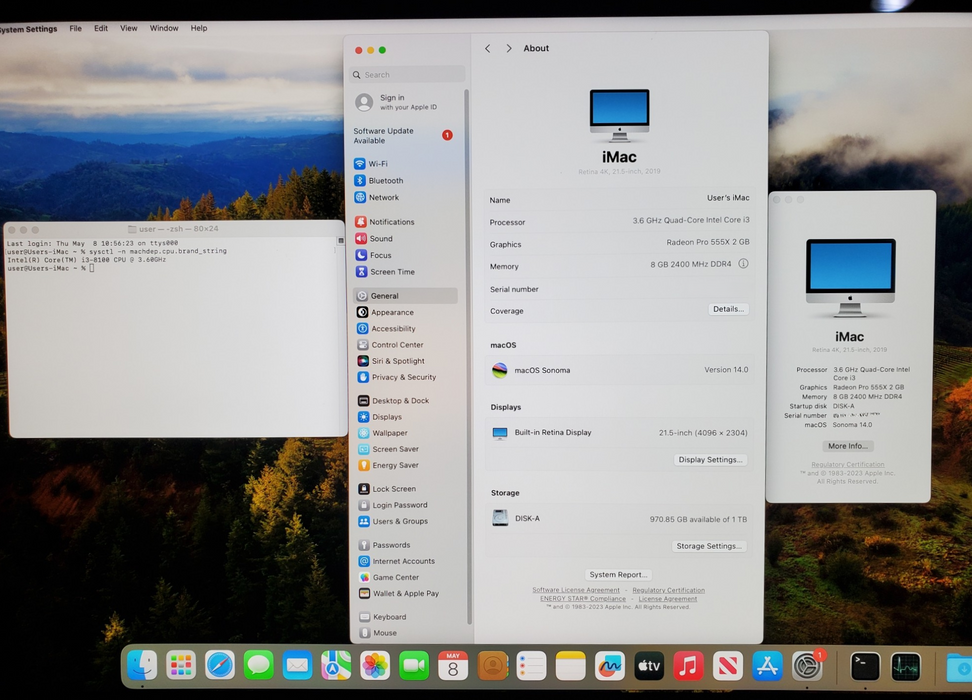Open the View menu

click(128, 29)
